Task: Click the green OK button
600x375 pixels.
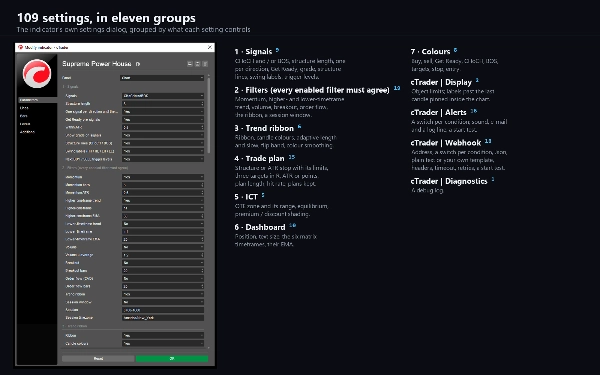Action: (x=172, y=359)
